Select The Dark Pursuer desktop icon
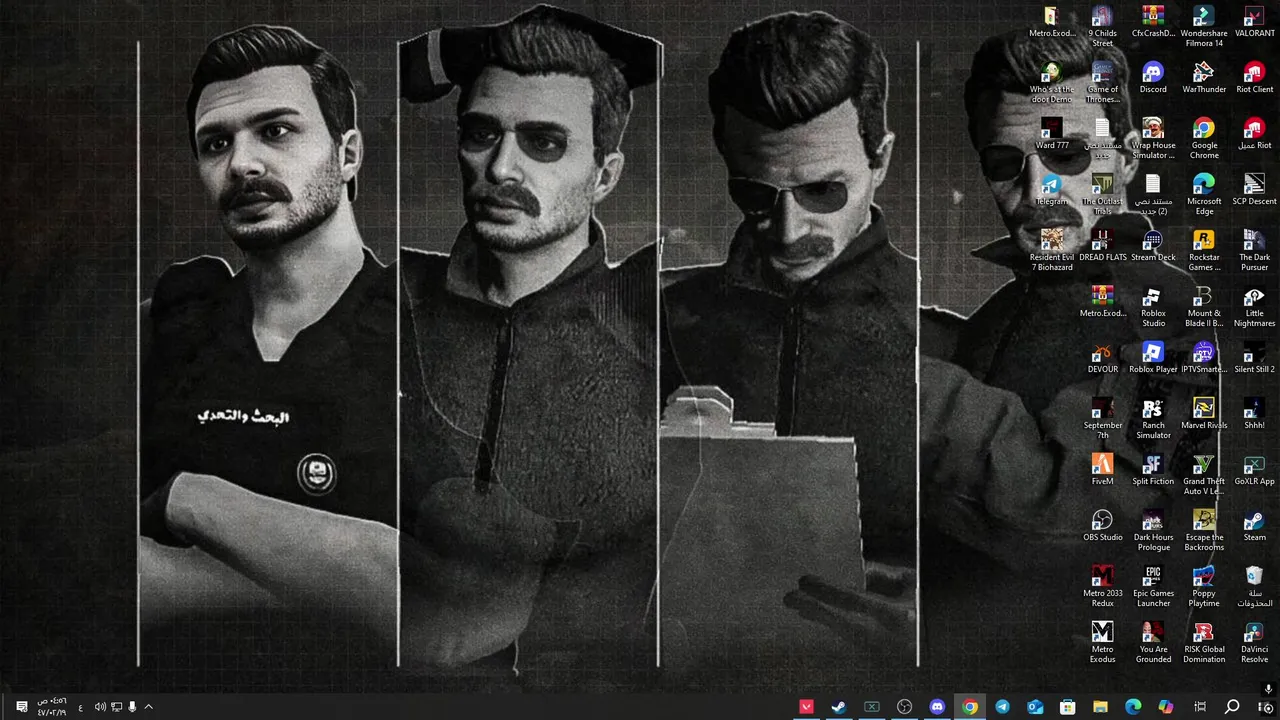Viewport: 1280px width, 720px height. coord(1254,251)
